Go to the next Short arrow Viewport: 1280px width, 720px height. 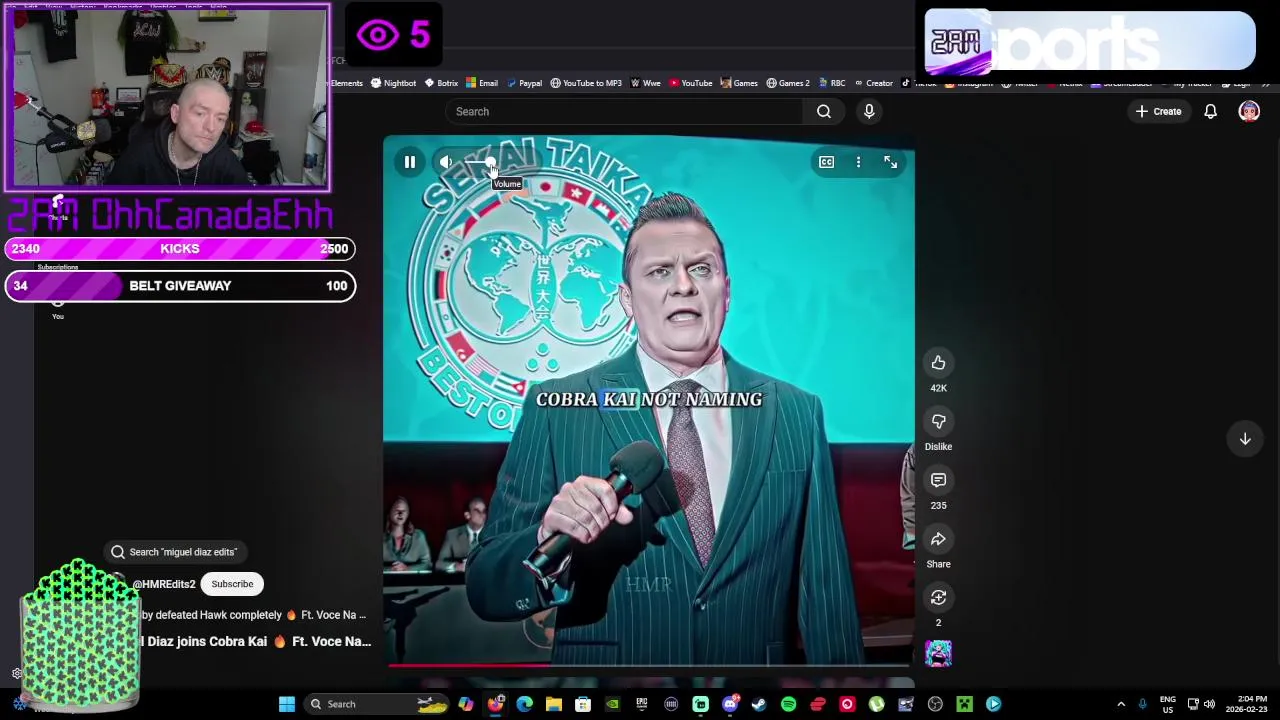[x=1245, y=439]
